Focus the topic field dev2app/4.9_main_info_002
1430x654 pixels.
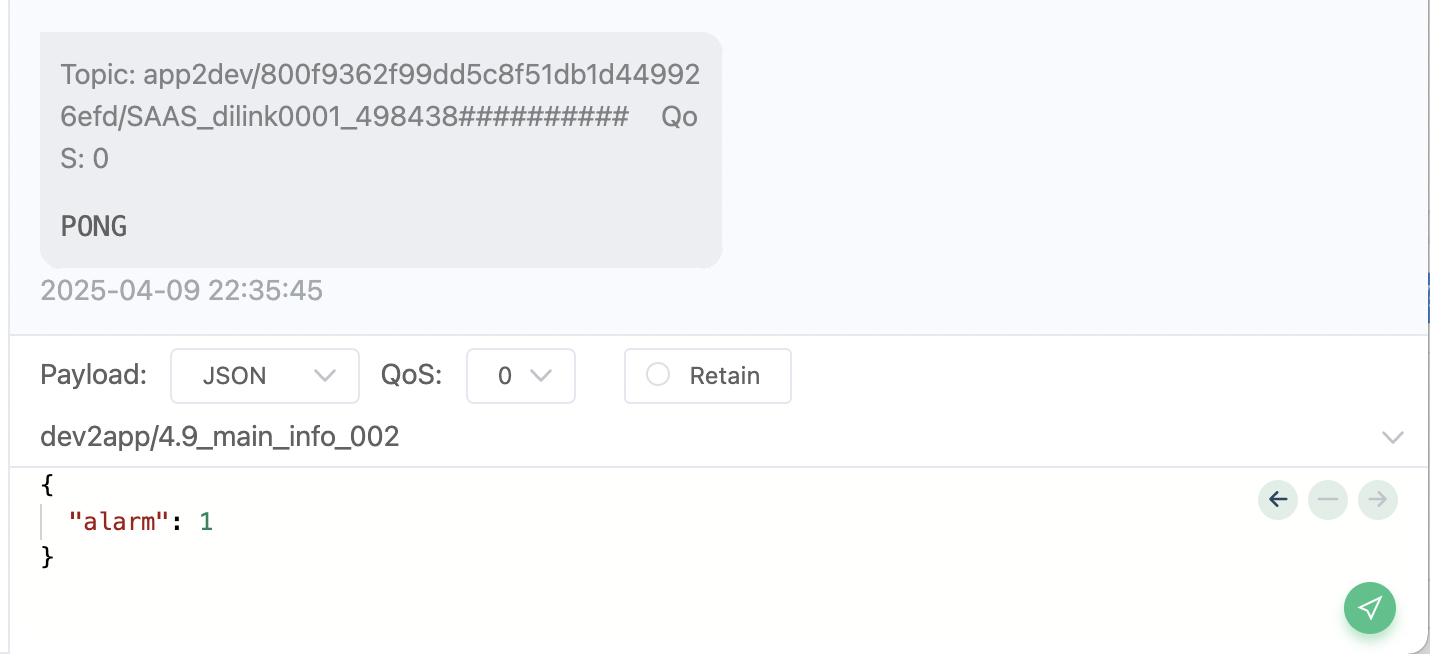click(700, 437)
